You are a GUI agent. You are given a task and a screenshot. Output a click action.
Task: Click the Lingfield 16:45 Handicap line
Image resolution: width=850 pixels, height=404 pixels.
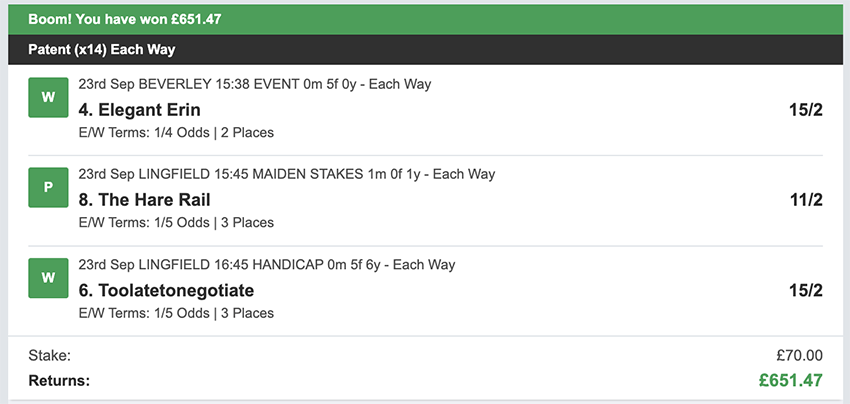point(266,265)
